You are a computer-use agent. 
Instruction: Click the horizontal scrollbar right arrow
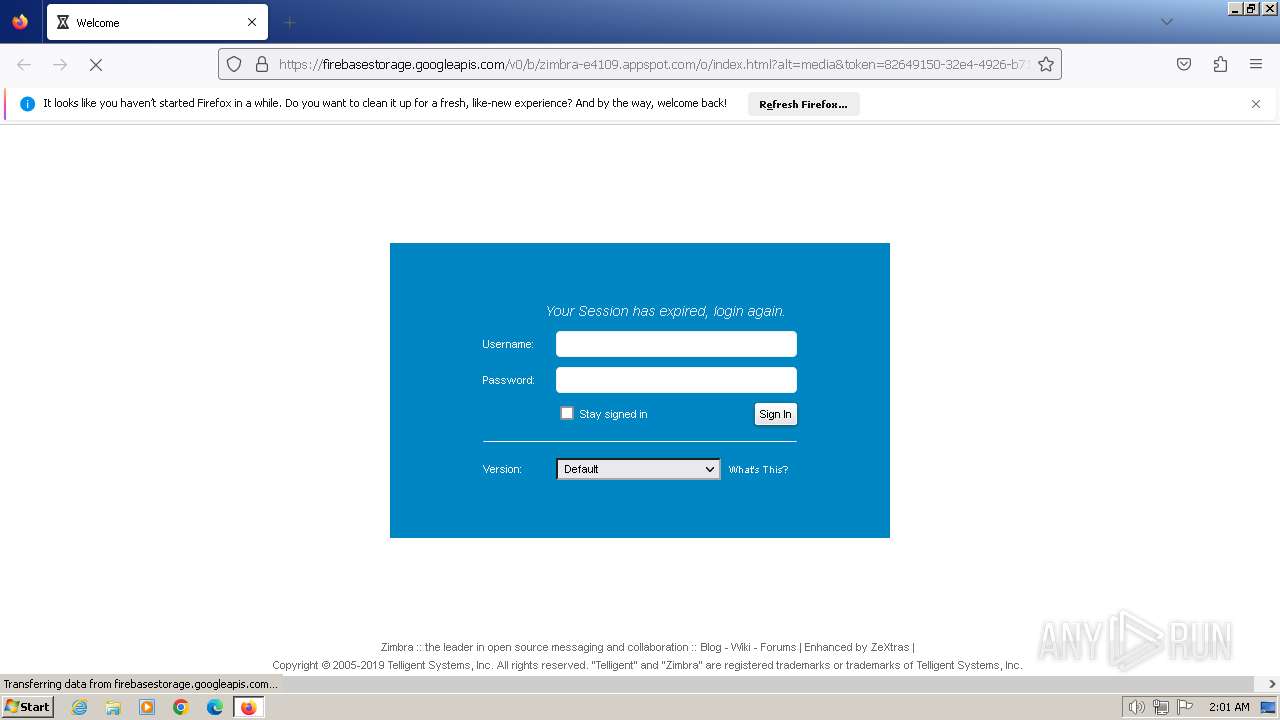pos(1273,684)
